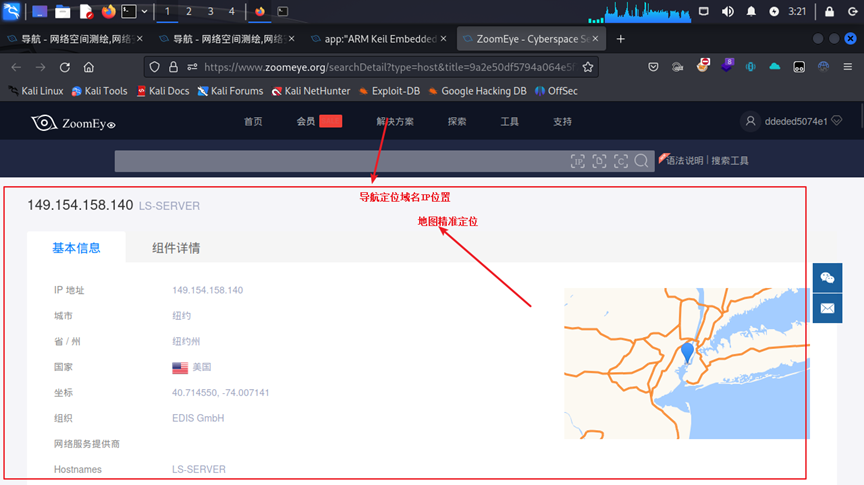Open a new browser tab
This screenshot has width=864, height=485.
(x=620, y=39)
